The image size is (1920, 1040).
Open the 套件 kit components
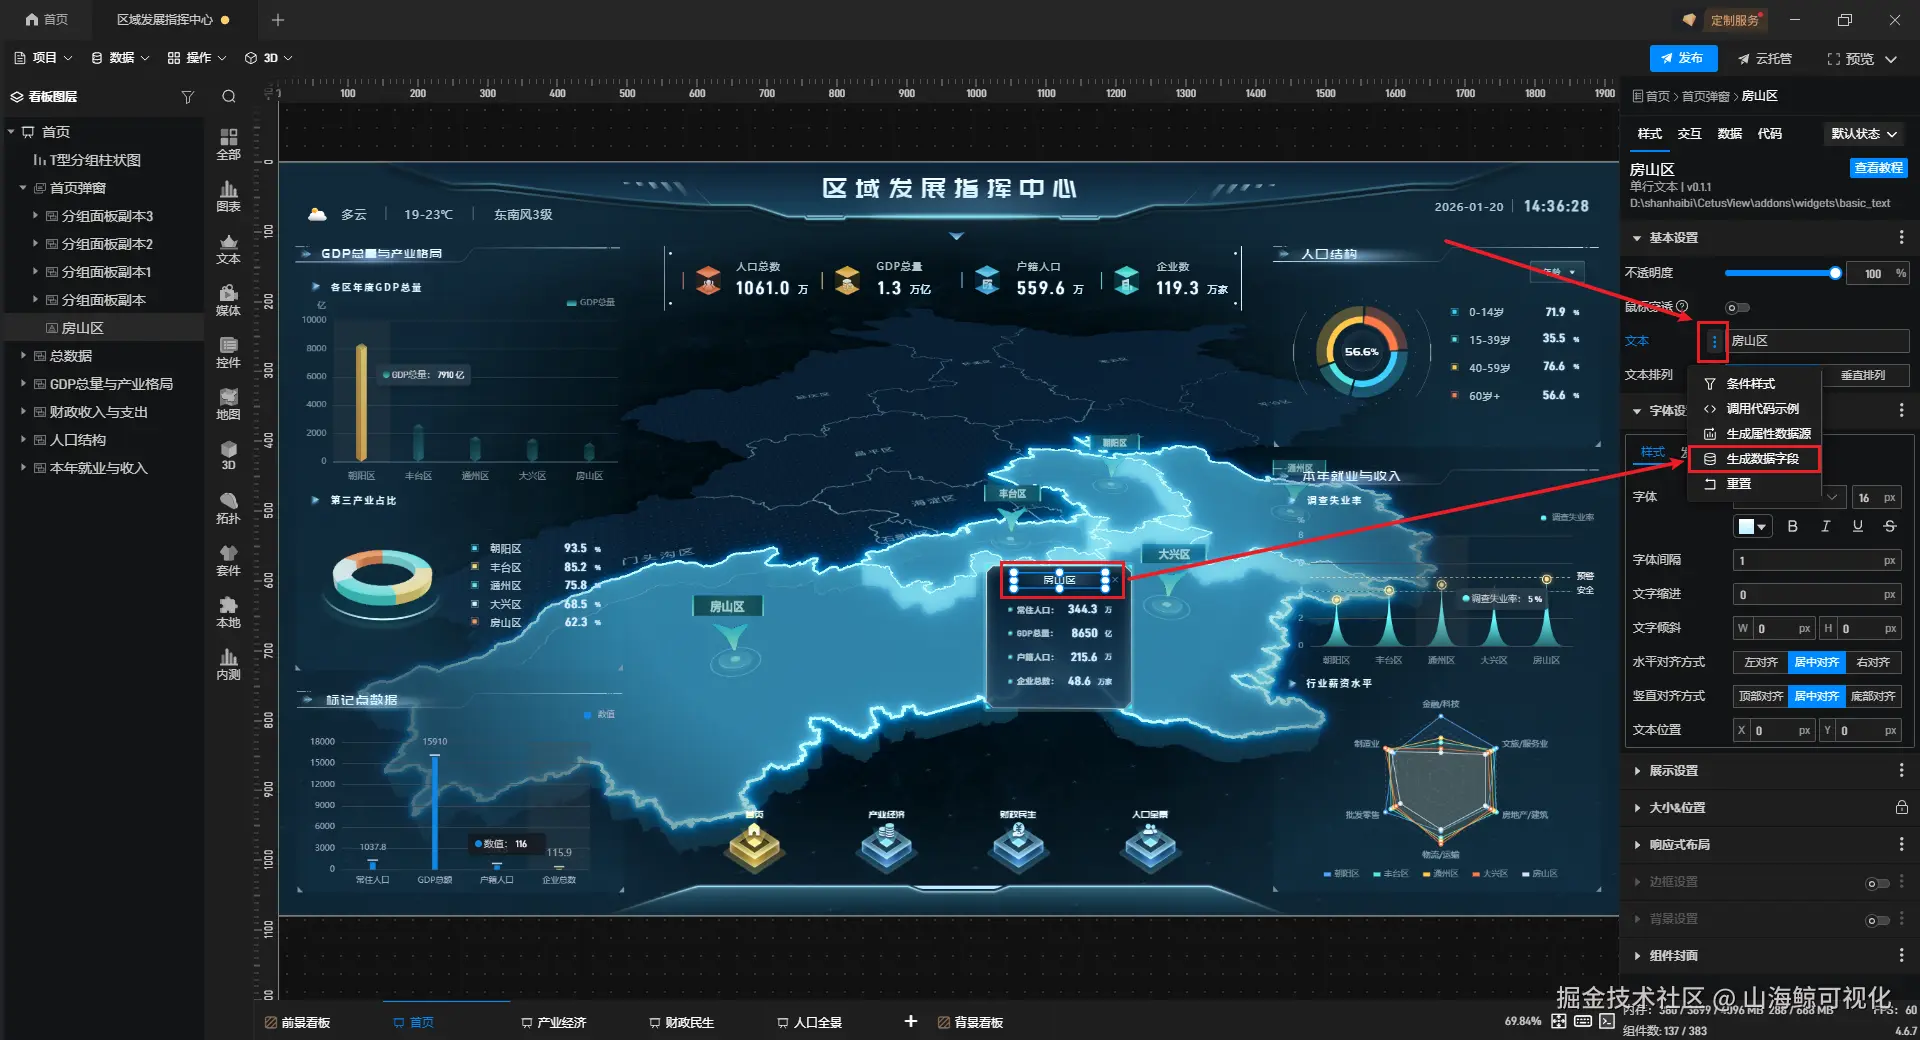(x=229, y=559)
